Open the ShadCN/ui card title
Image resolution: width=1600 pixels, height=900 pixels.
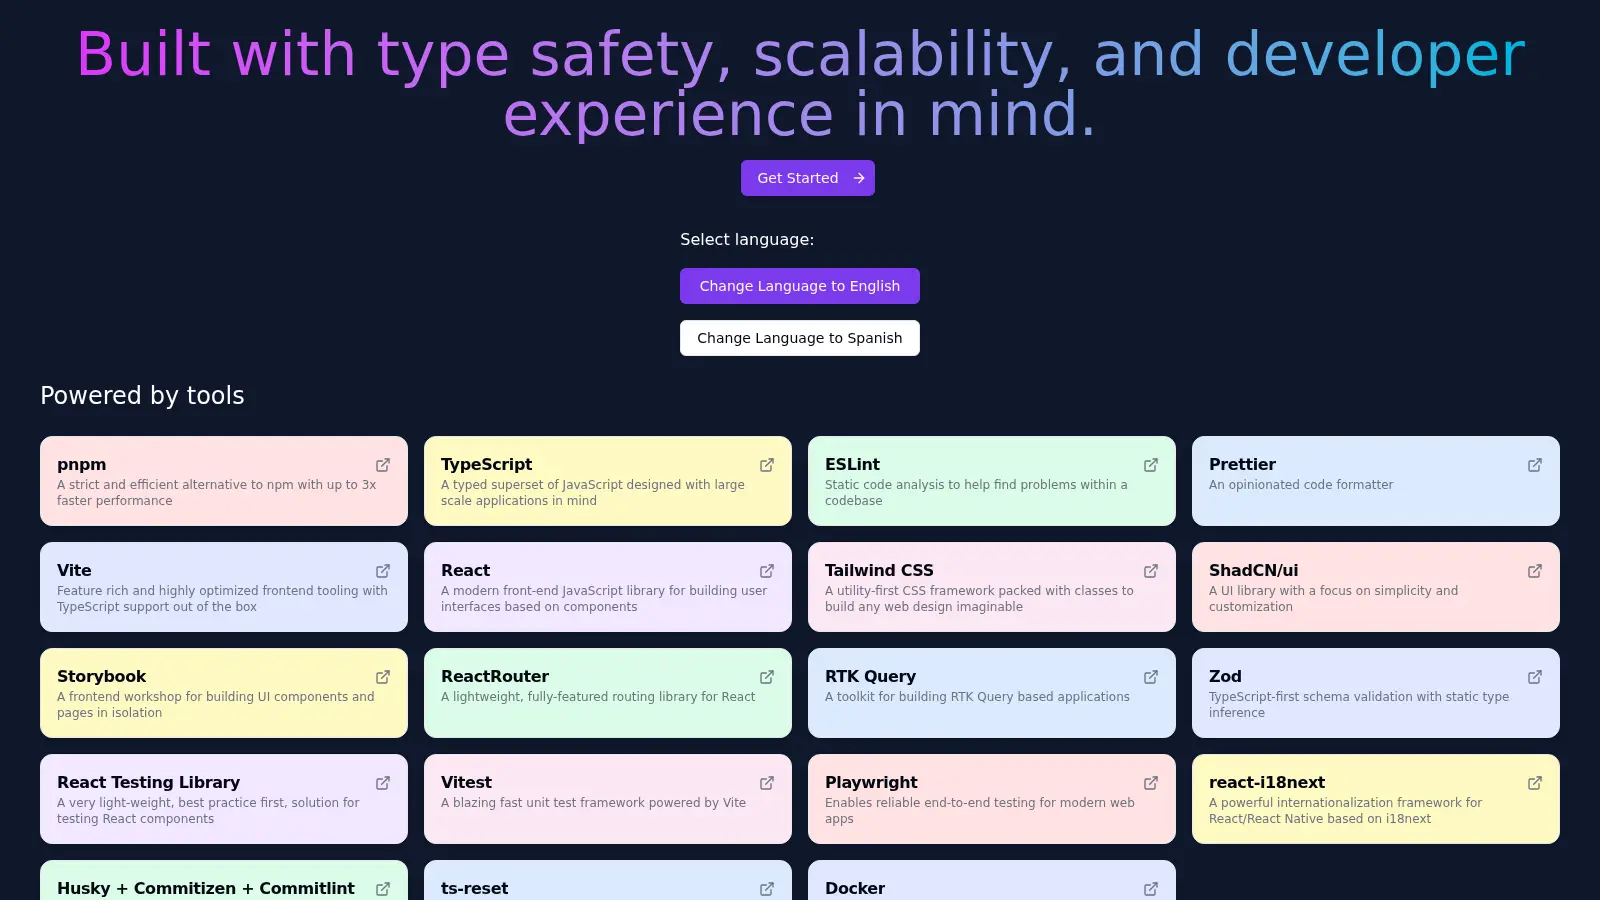tap(1254, 570)
